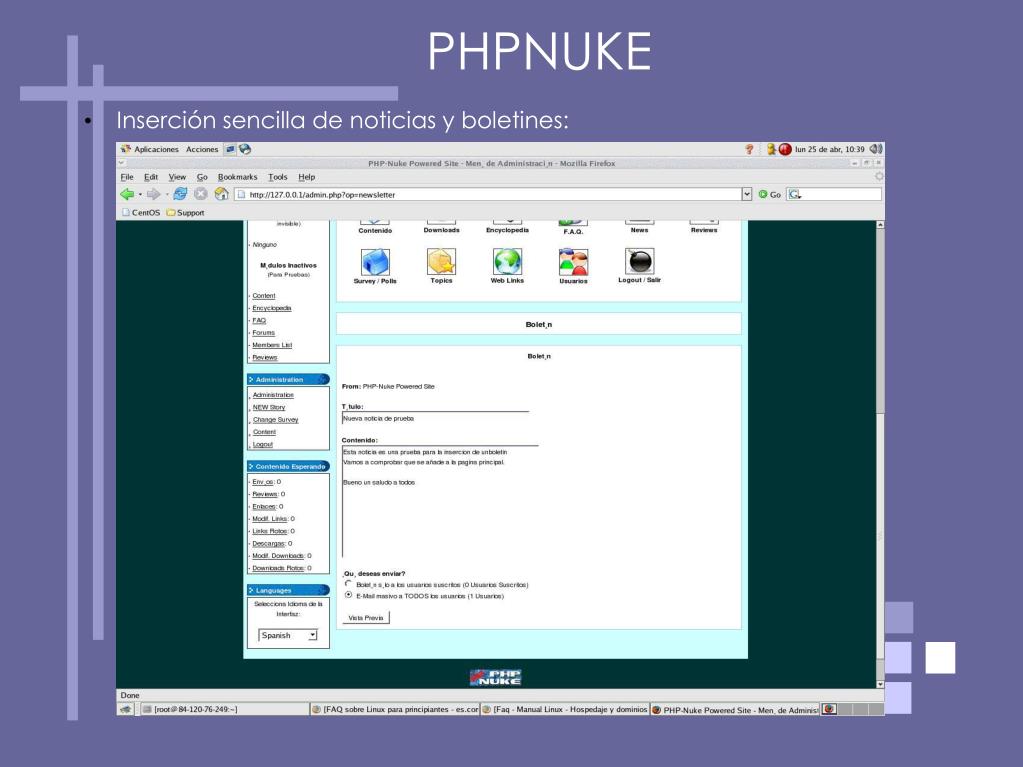Reload the page with the blue Refresh icon

point(180,194)
